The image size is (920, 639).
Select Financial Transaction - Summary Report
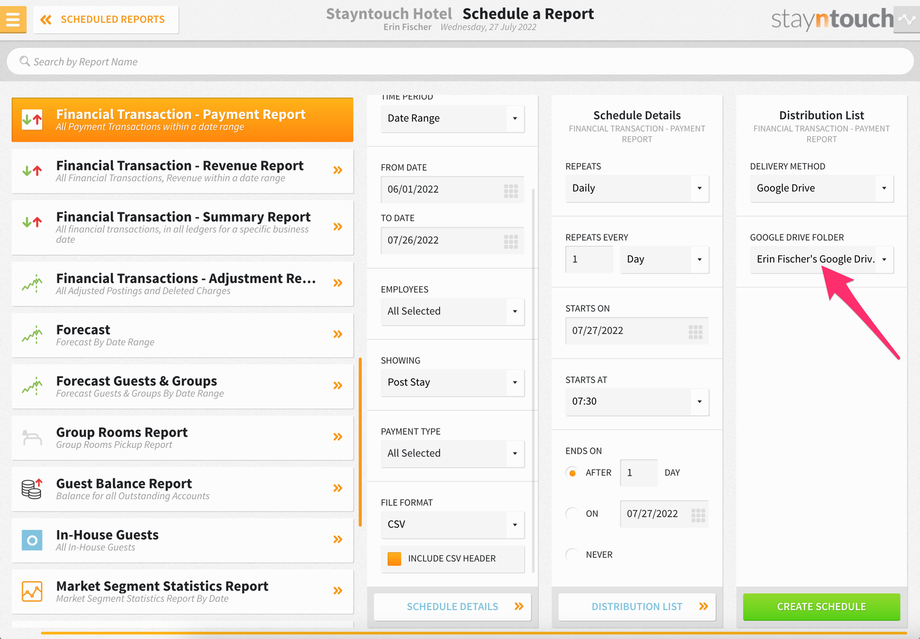click(182, 227)
